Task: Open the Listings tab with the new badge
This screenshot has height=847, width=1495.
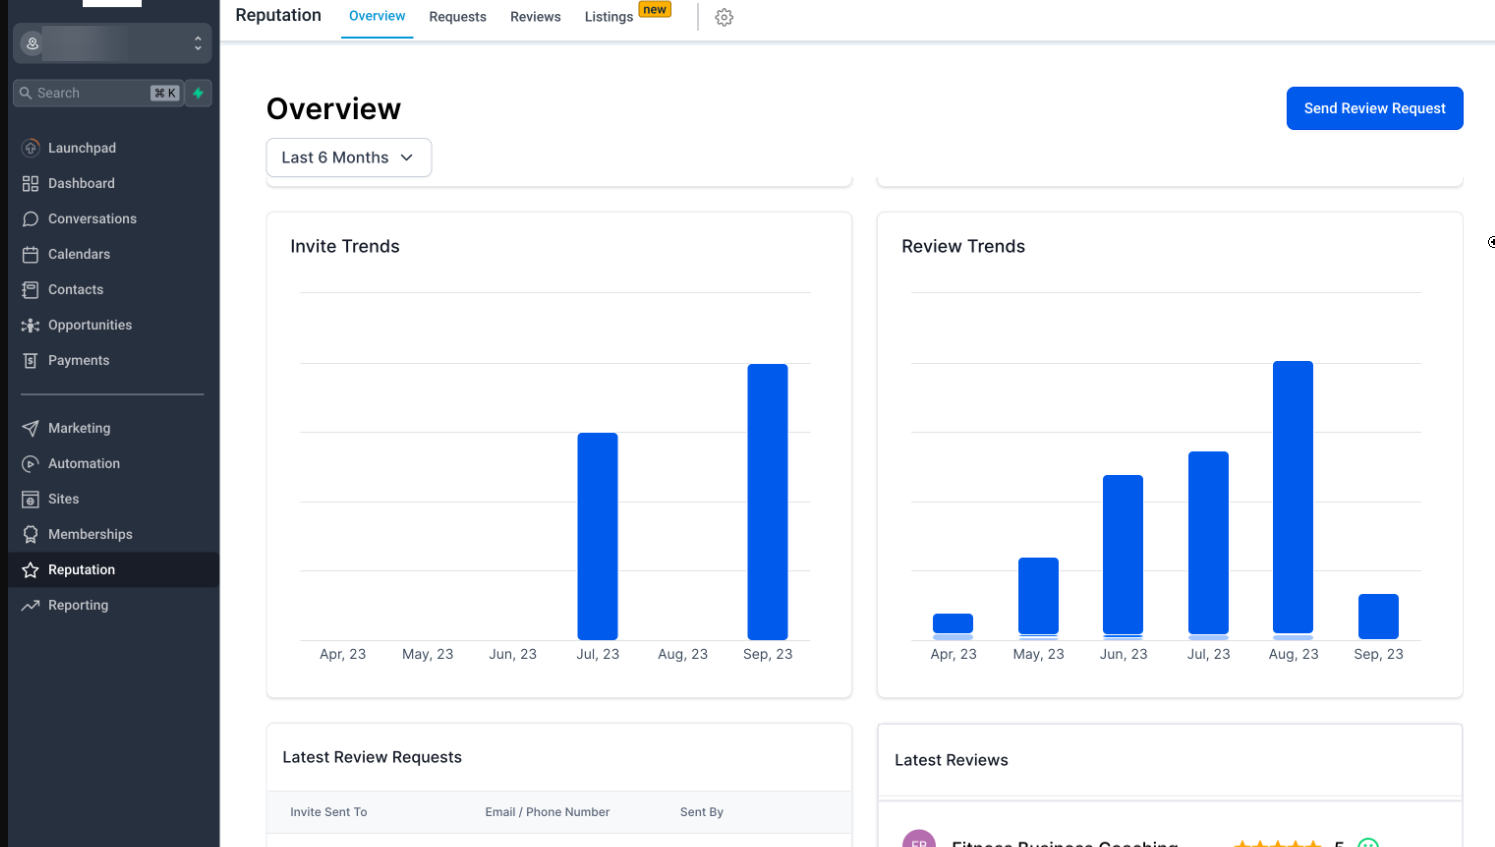Action: point(608,16)
